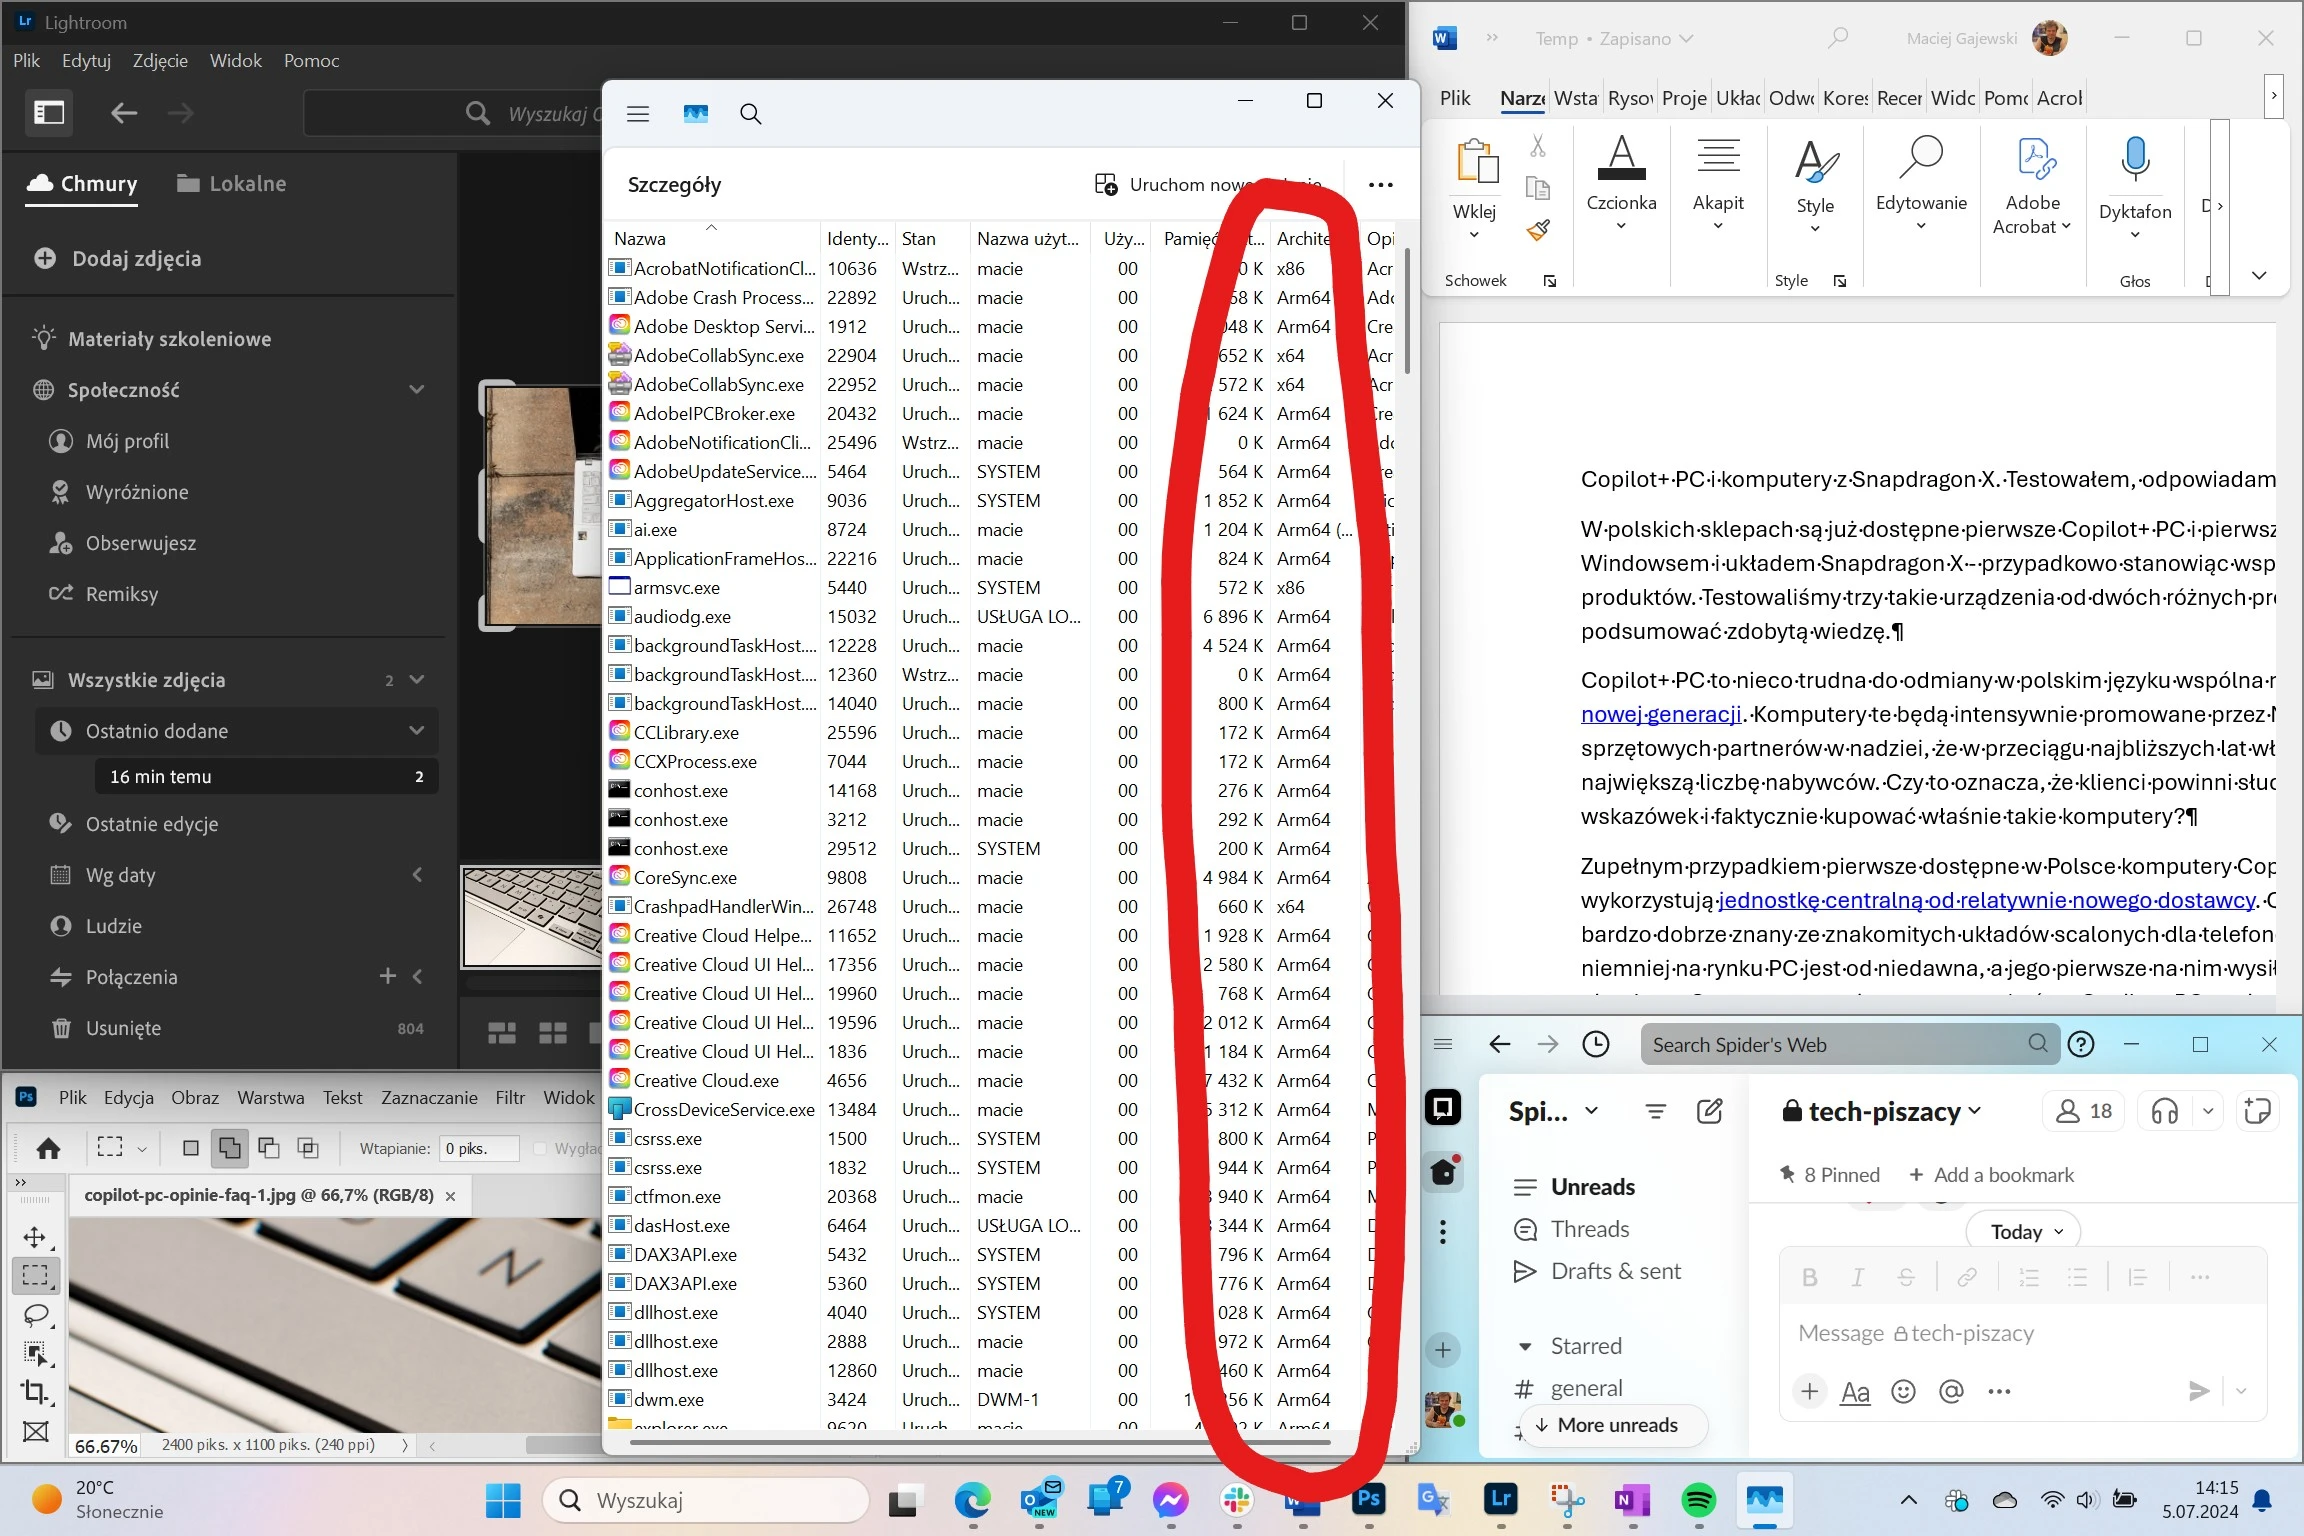Open Messenger from the taskbar
Viewport: 2304px width, 1536px height.
tap(1170, 1500)
